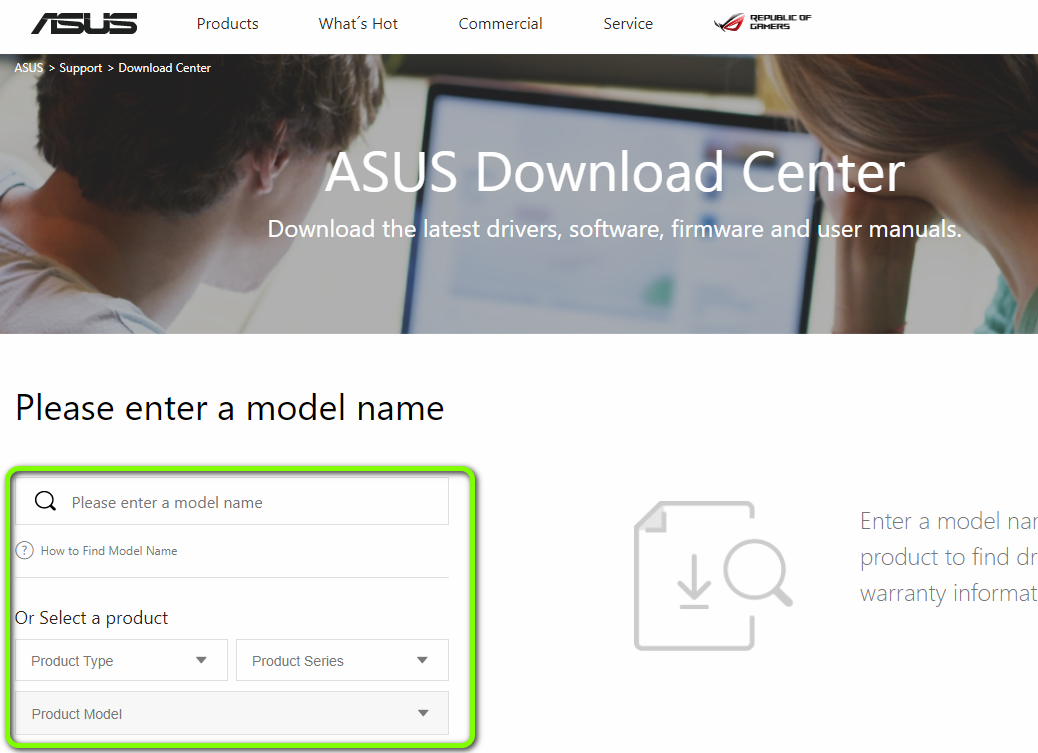Open the Service menu
This screenshot has height=753, width=1038.
tap(628, 24)
